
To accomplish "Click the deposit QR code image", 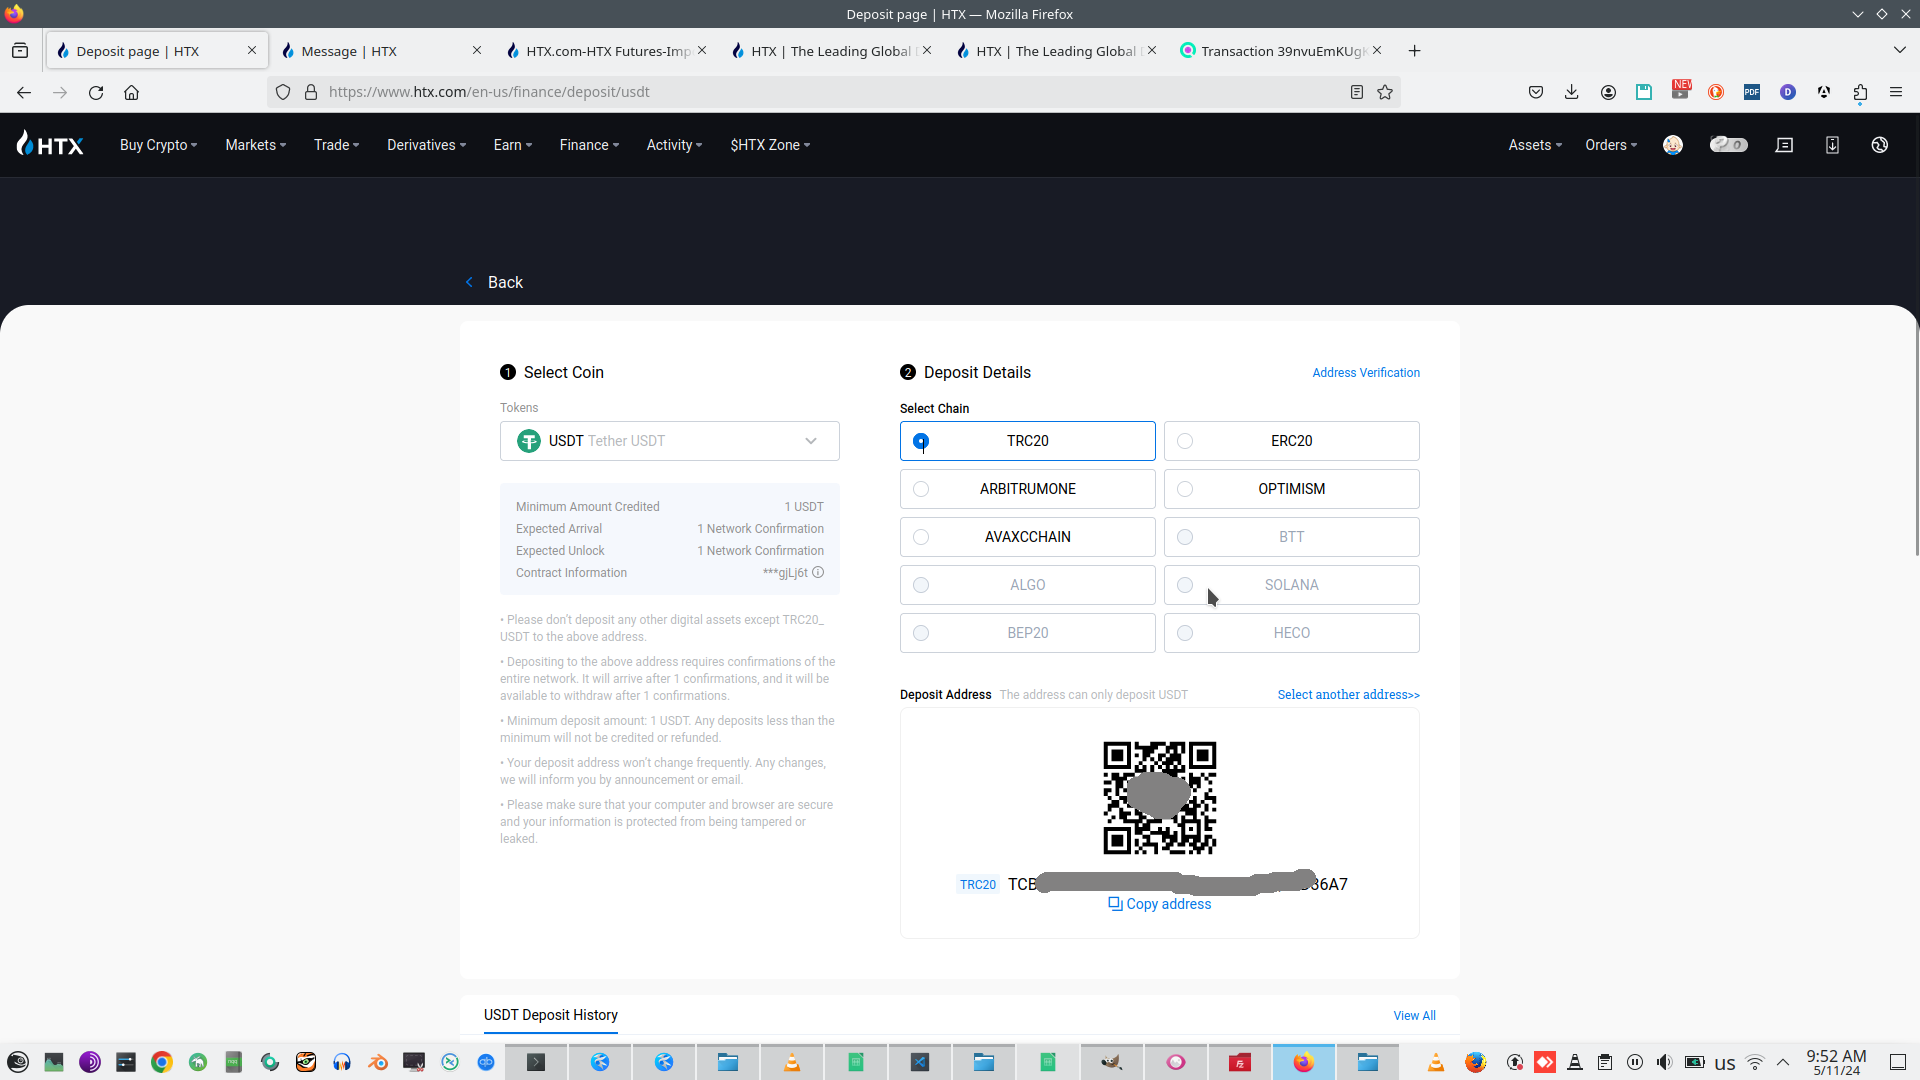I will (1159, 798).
